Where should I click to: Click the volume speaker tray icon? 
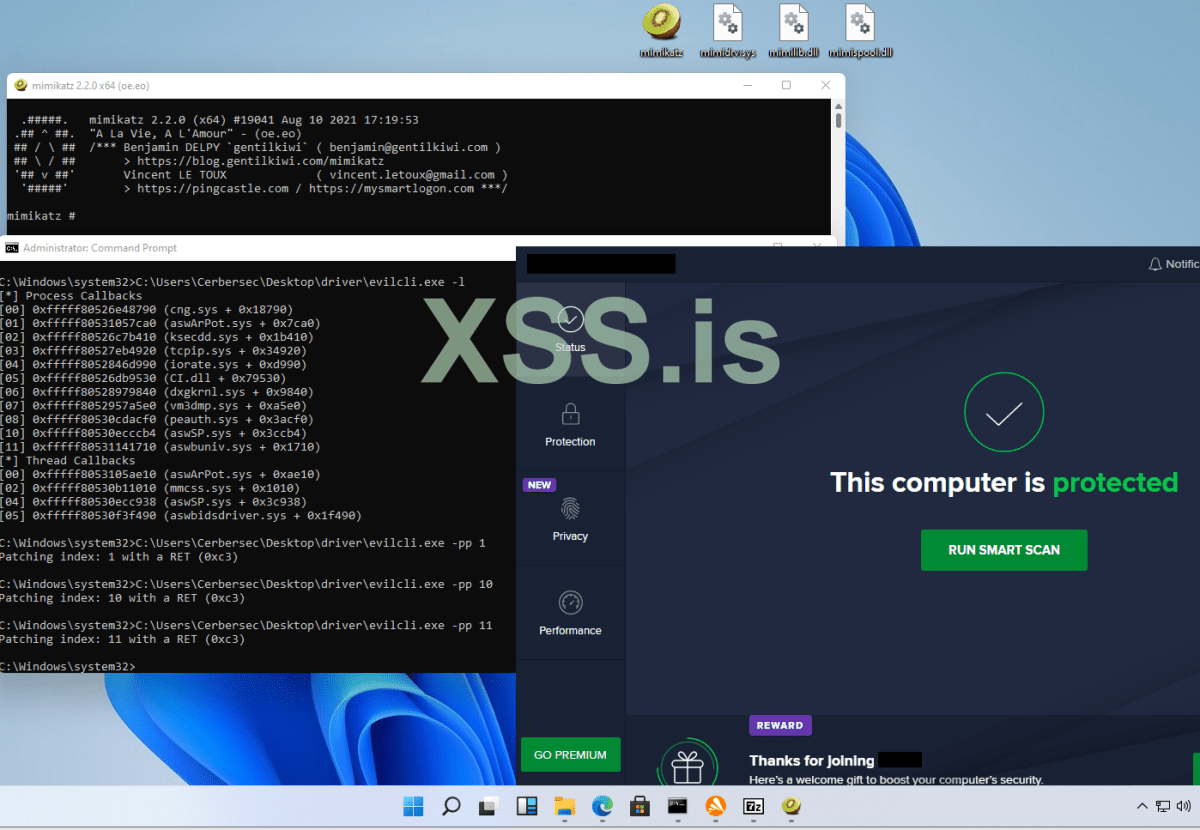pos(1186,806)
